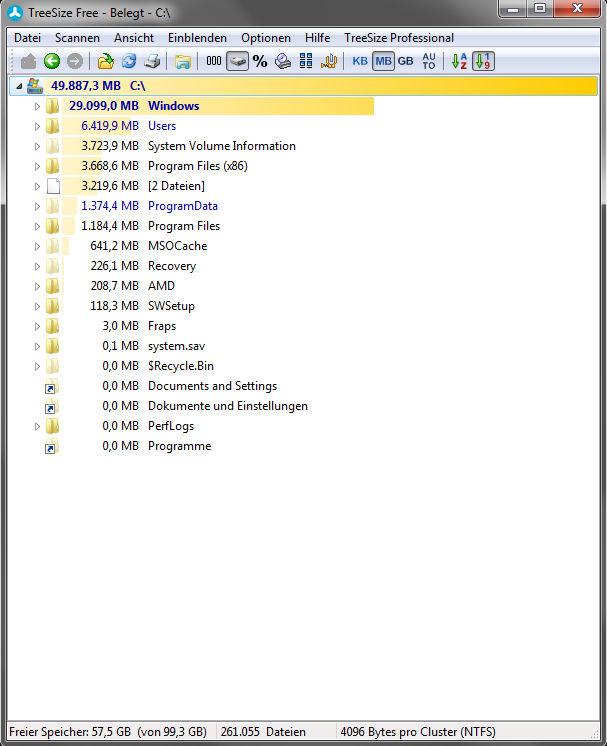The width and height of the screenshot is (607, 746).
Task: Click the allocated space disk icon
Action: pos(283,61)
